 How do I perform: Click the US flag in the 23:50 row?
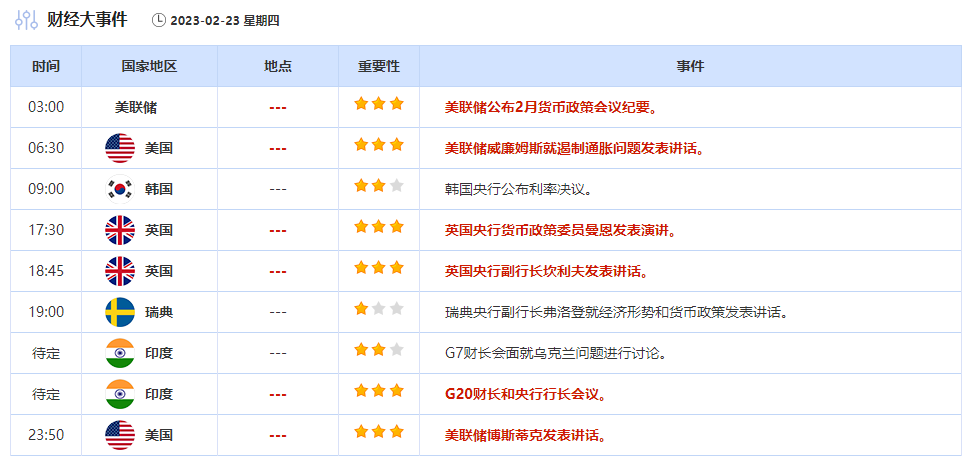(x=120, y=435)
